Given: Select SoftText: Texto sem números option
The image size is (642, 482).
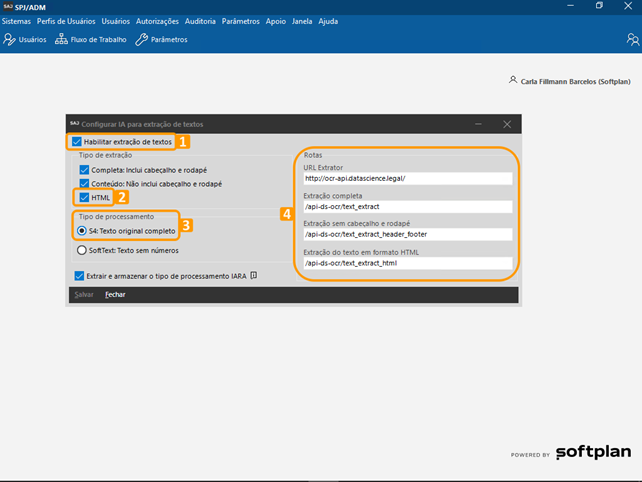Looking at the screenshot, I should [82, 250].
